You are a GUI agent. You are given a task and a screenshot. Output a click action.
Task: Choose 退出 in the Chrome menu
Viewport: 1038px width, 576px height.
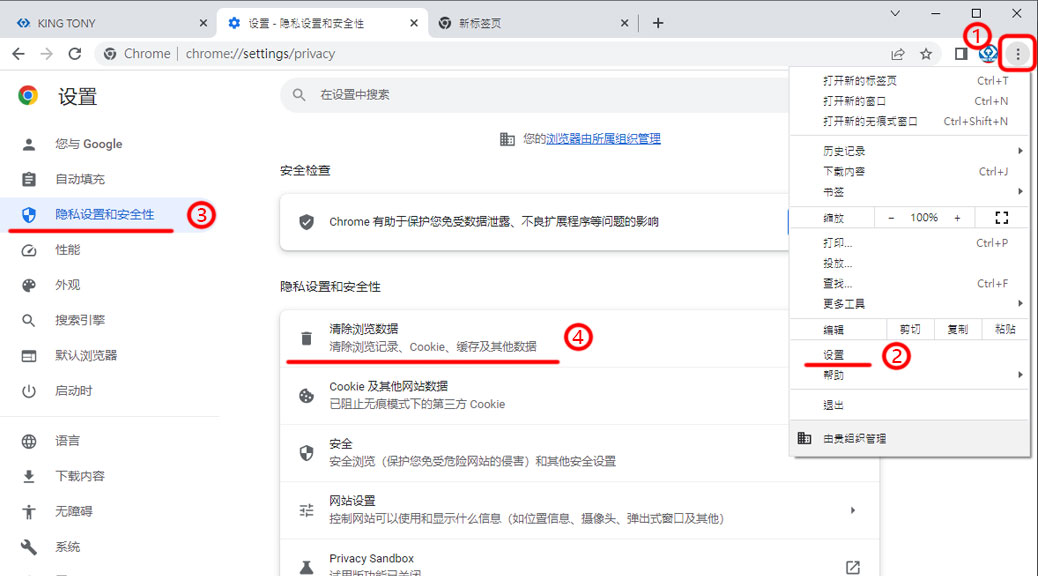[x=910, y=405]
